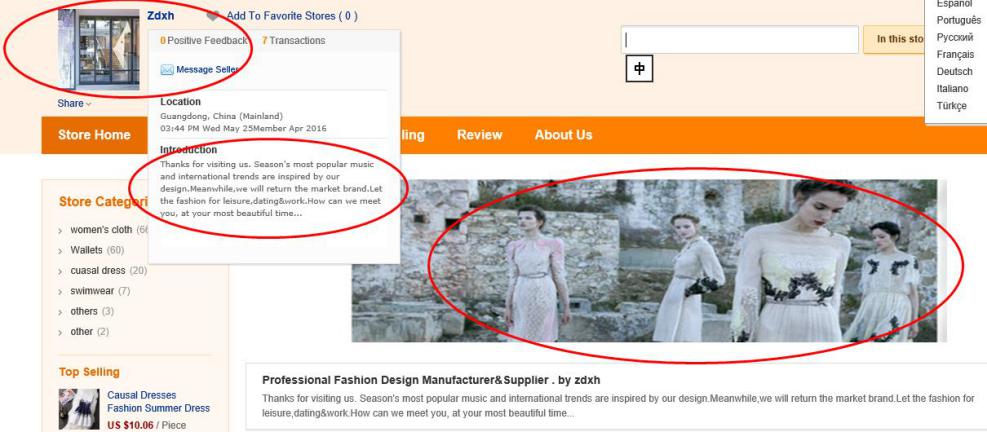Open the Causal Dresses product thumbnail
This screenshot has width=987, height=432.
[x=79, y=407]
